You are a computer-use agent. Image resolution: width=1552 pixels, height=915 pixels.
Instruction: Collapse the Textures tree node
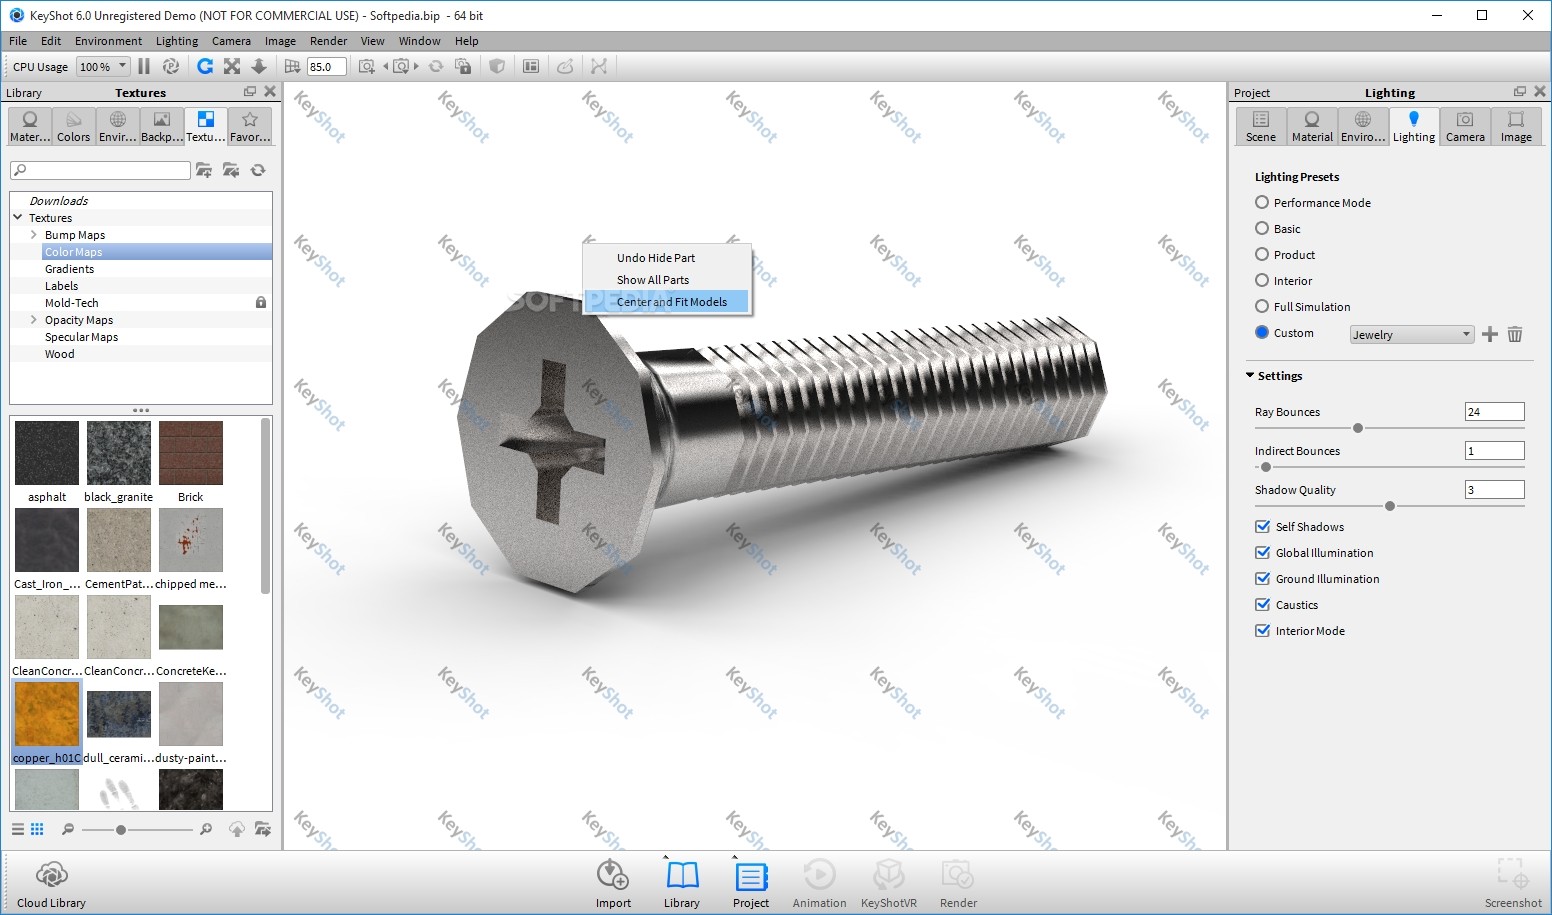[x=18, y=217]
